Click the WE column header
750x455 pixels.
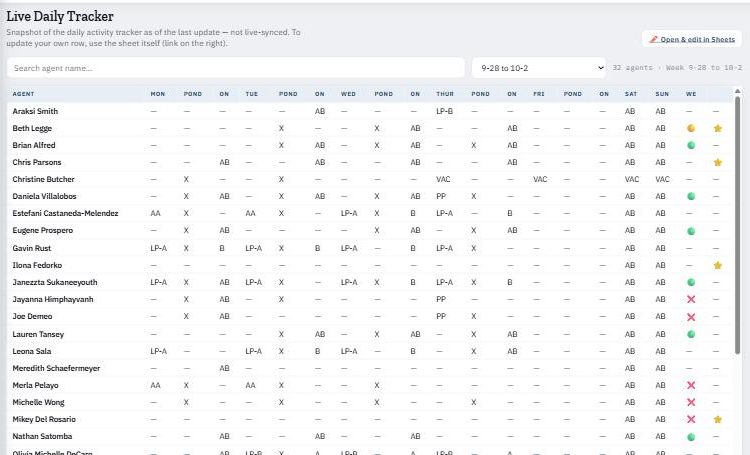pos(691,94)
